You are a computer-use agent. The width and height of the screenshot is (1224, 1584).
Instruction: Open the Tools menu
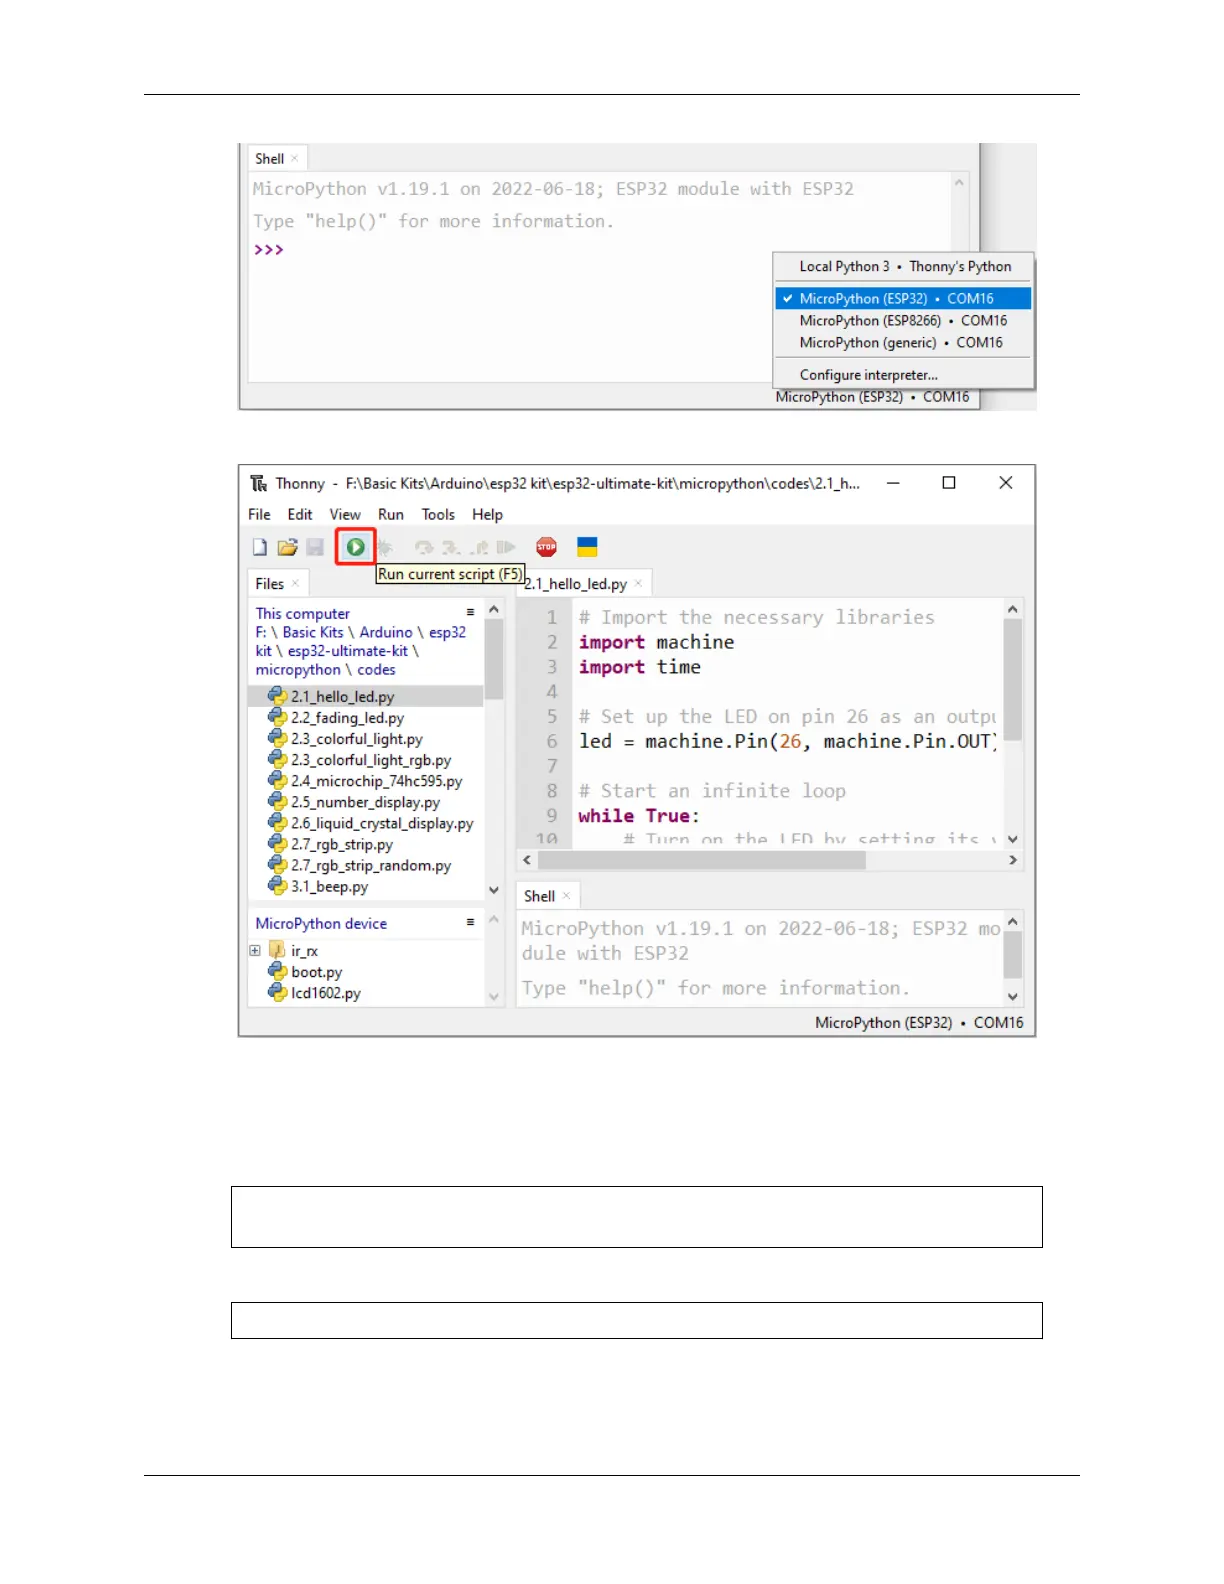[x=438, y=514]
